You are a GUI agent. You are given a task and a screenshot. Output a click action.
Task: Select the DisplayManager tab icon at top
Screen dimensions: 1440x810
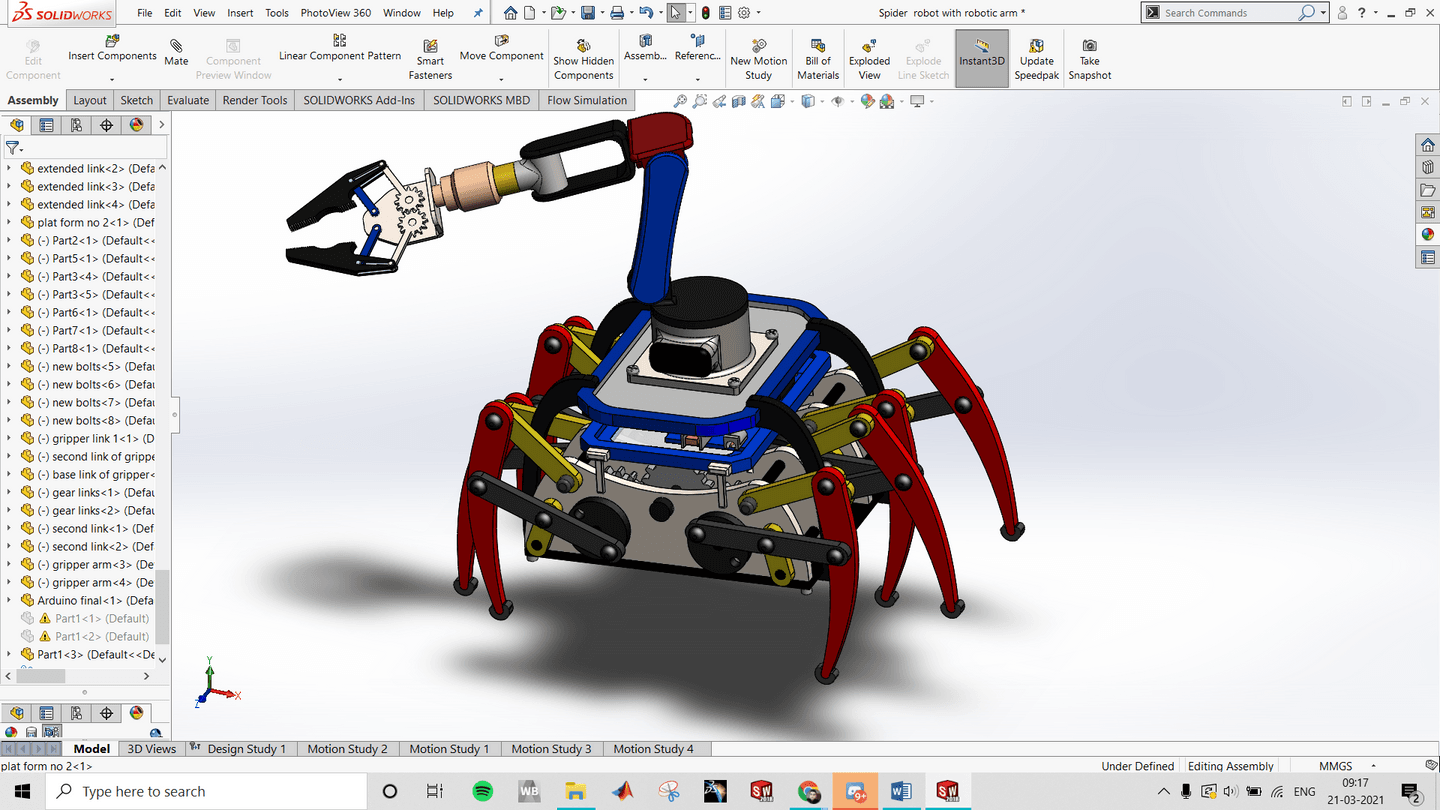click(136, 125)
